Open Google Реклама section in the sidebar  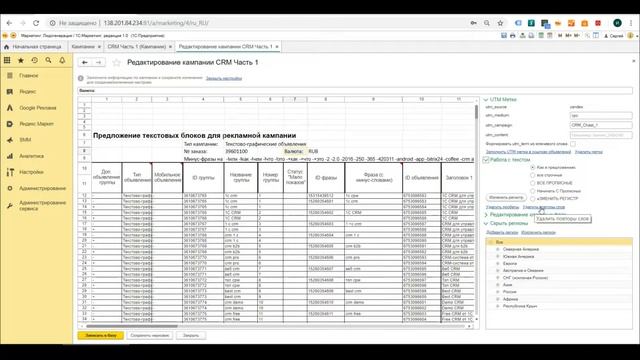[38, 108]
